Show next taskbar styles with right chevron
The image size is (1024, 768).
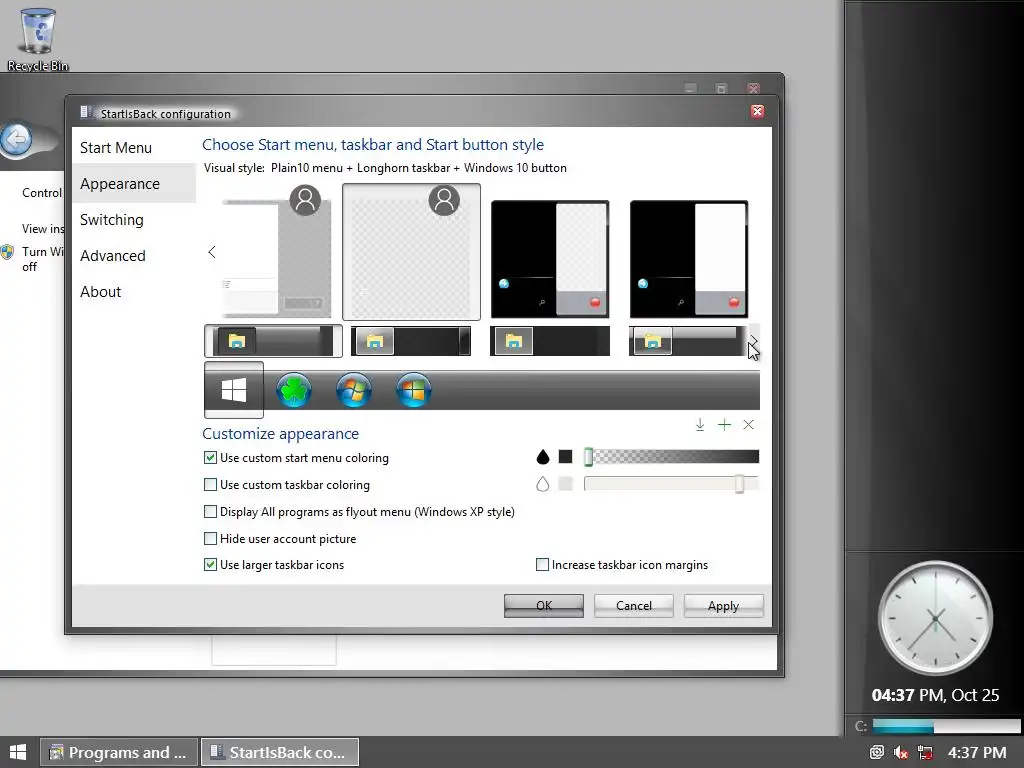(753, 341)
